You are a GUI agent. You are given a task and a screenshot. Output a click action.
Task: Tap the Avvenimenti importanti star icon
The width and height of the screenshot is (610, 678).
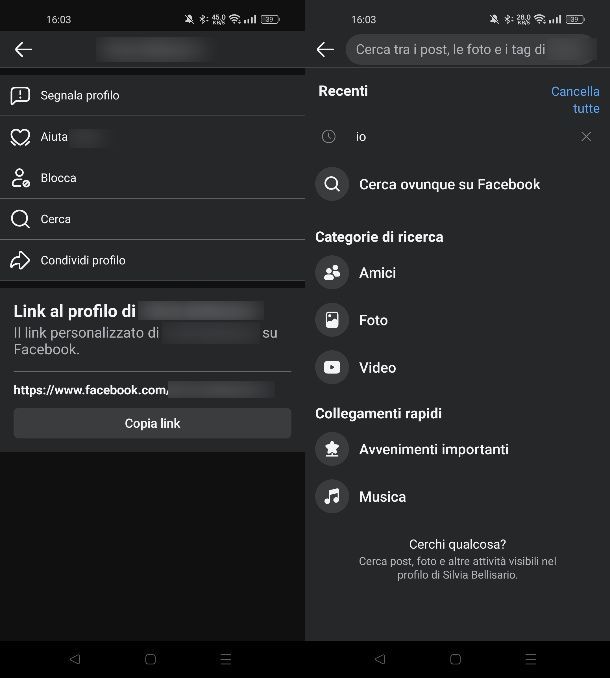(x=332, y=449)
